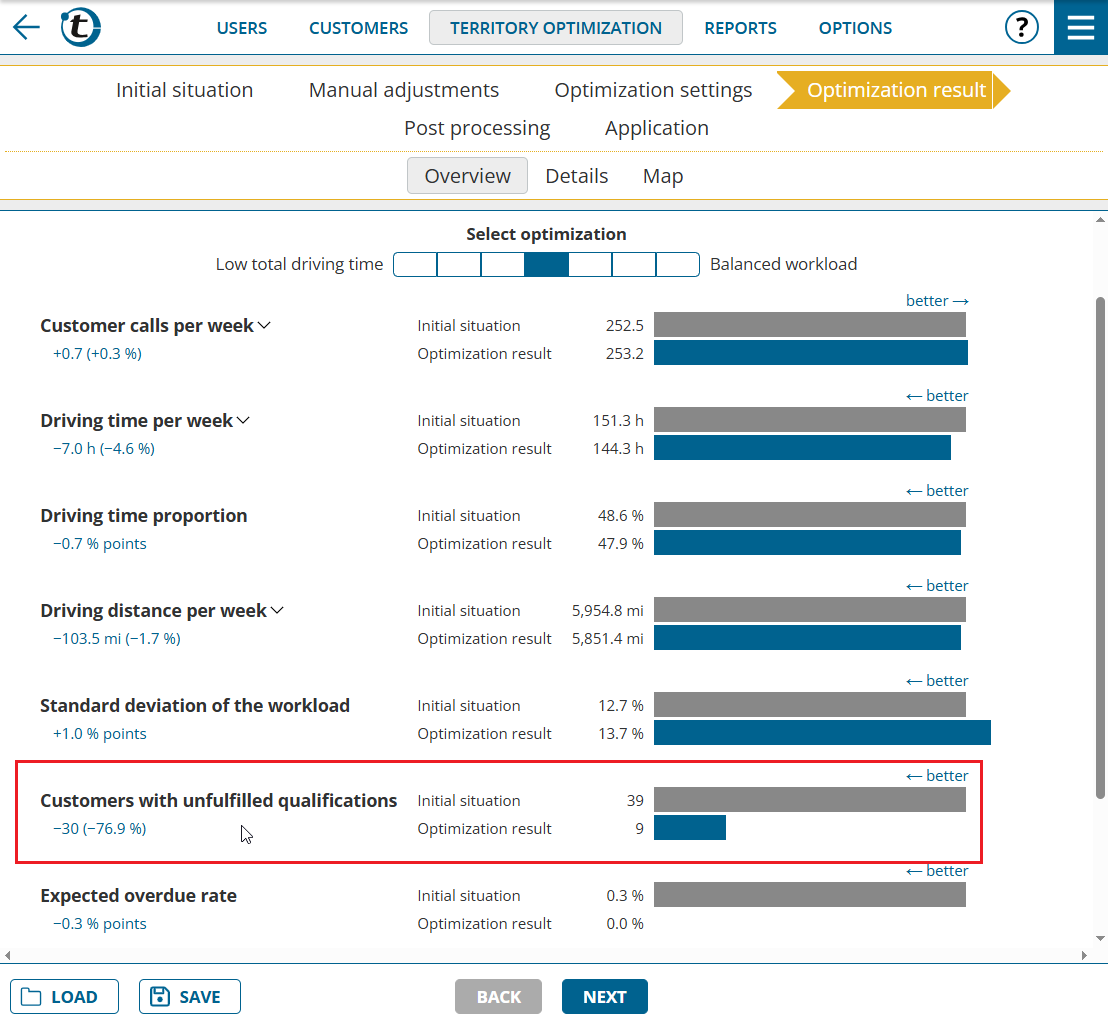Click the portatour logo icon
The height and width of the screenshot is (1029, 1108).
[80, 27]
